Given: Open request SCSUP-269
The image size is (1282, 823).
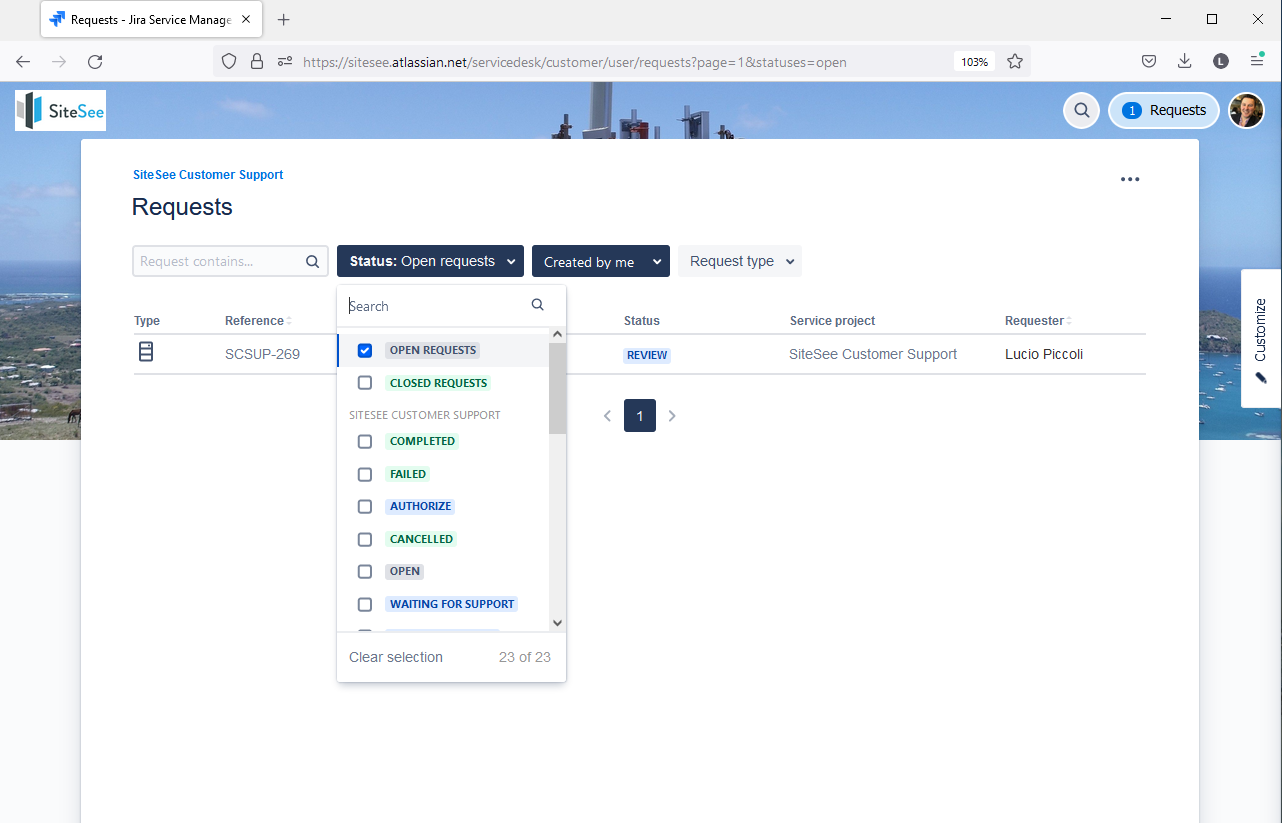Looking at the screenshot, I should coord(262,354).
